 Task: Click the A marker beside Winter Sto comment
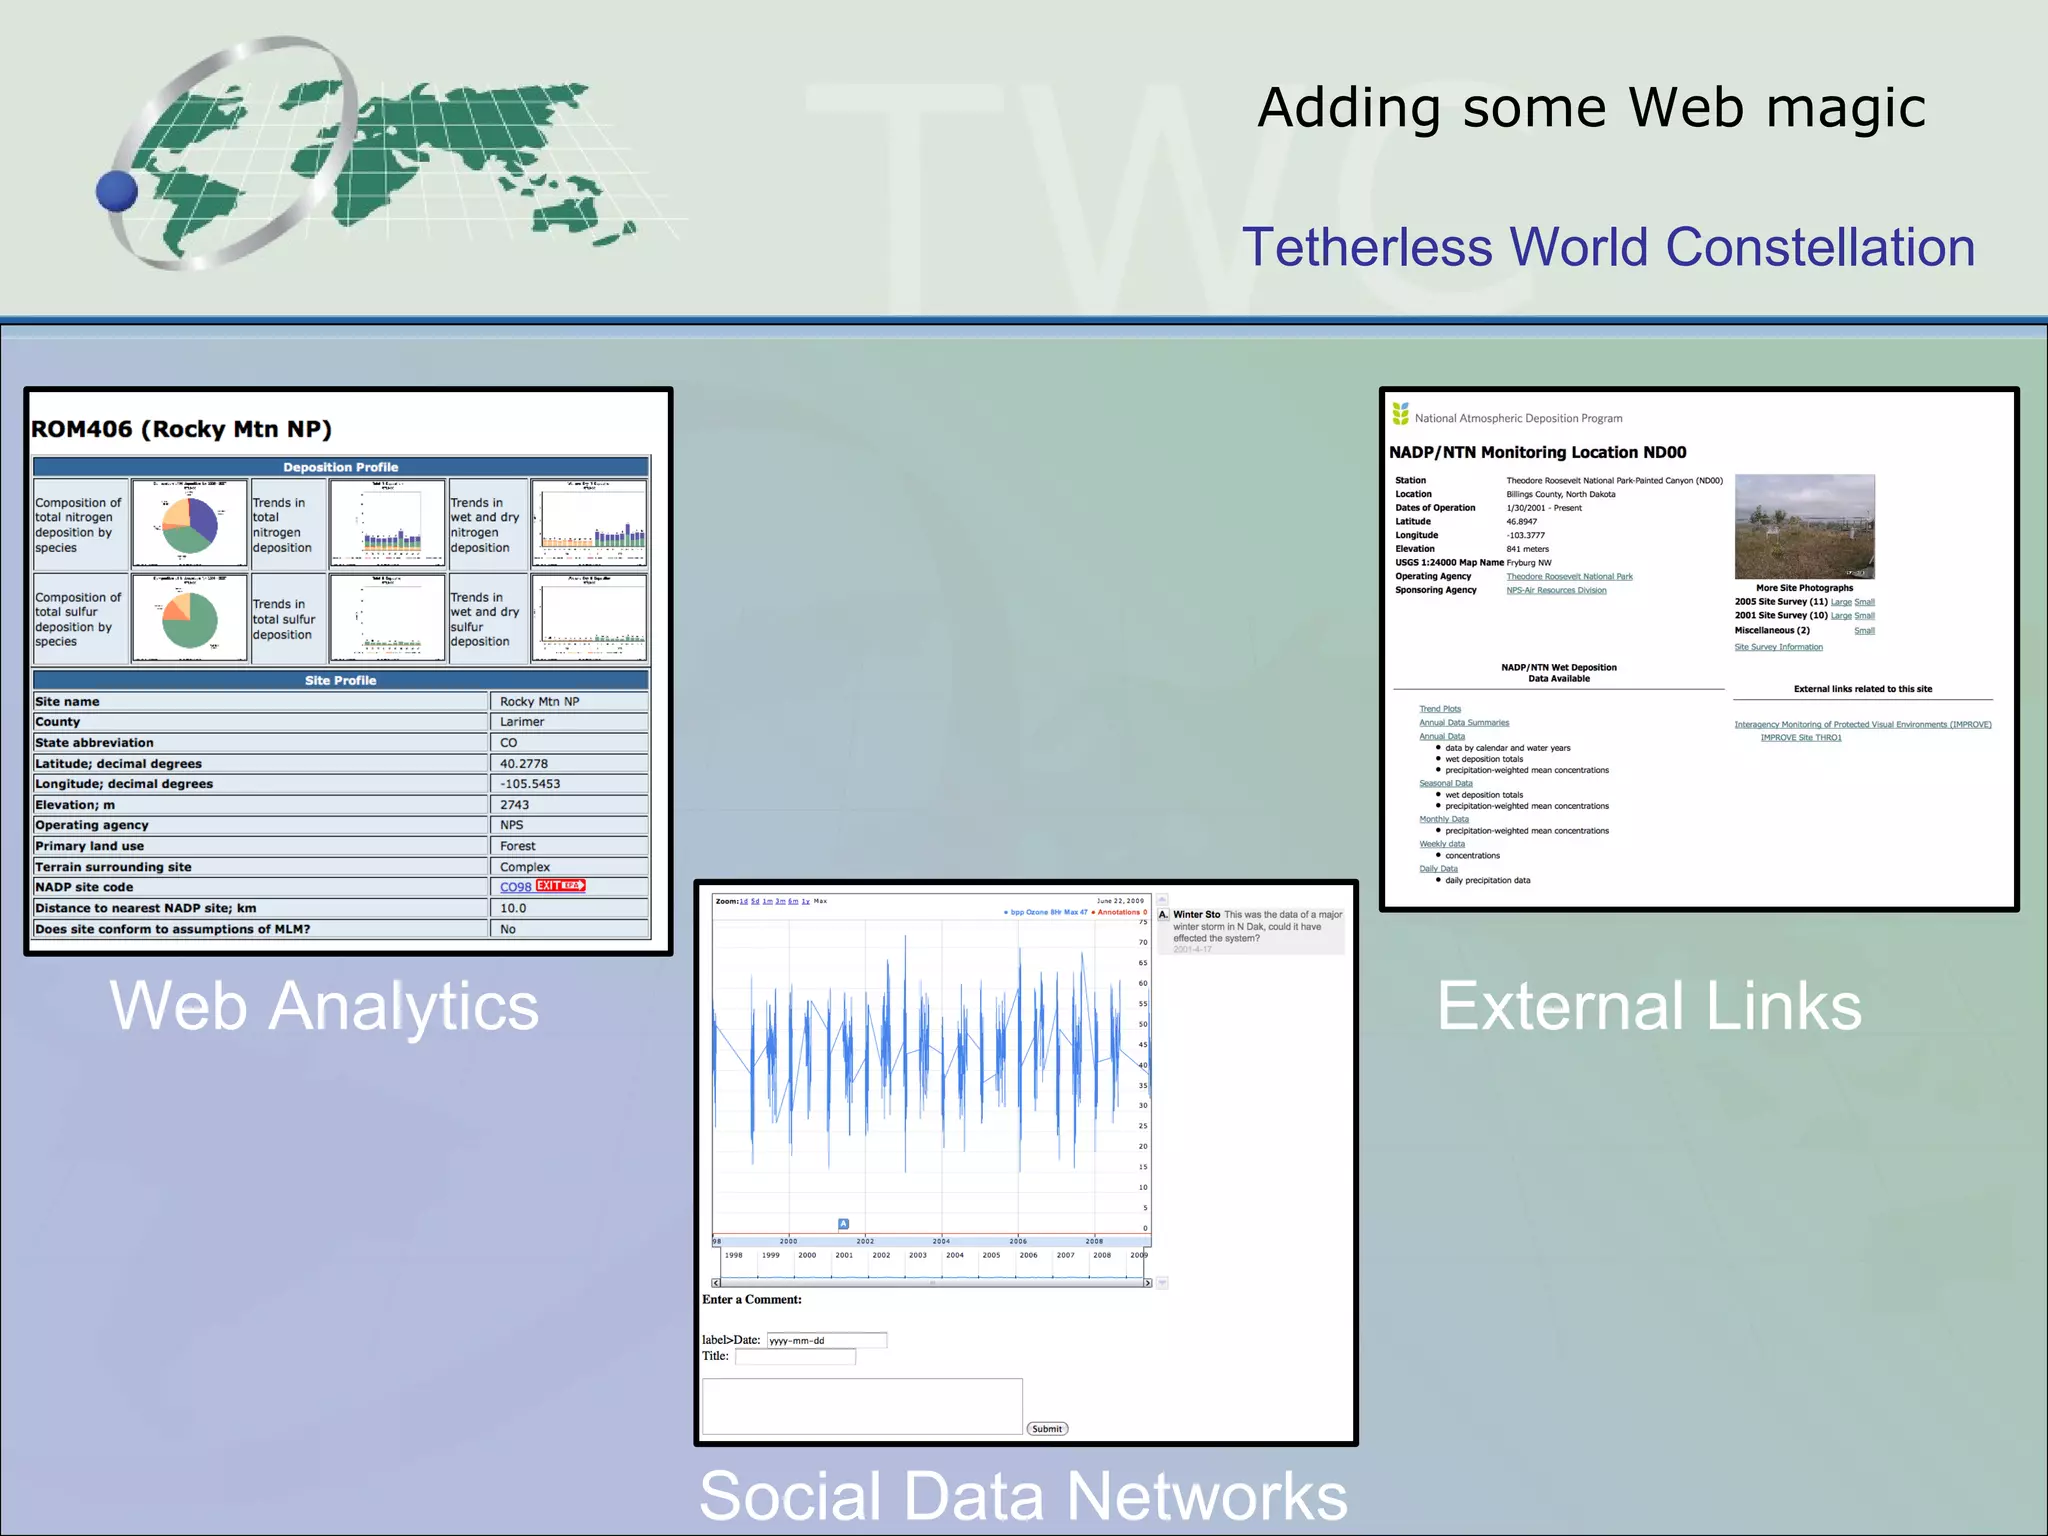(x=1163, y=915)
